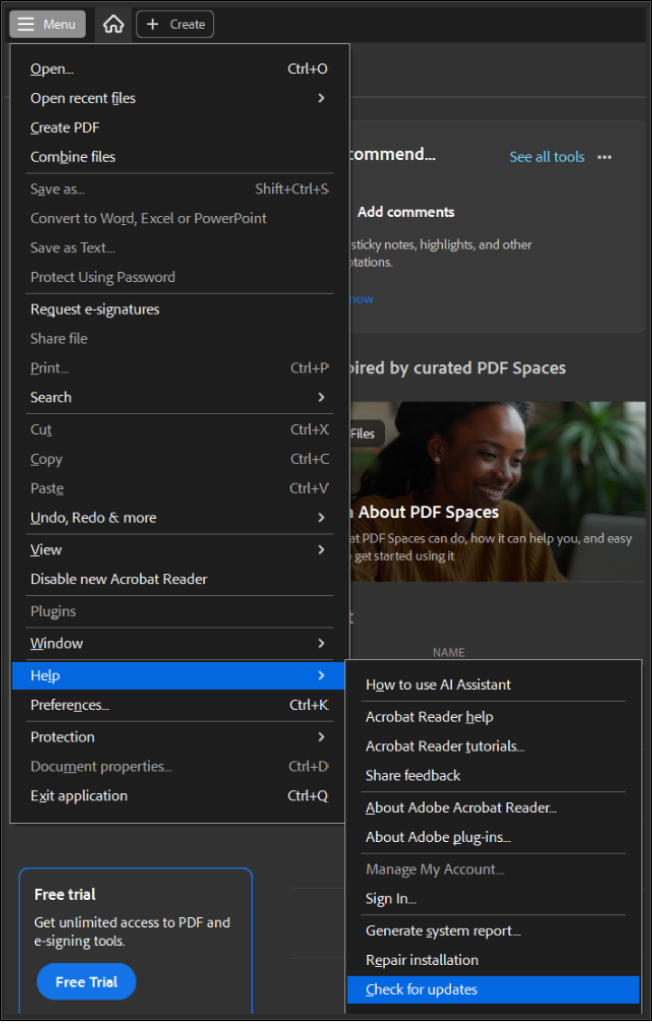Click the plus Create button
This screenshot has height=1024, width=652.
click(x=175, y=24)
